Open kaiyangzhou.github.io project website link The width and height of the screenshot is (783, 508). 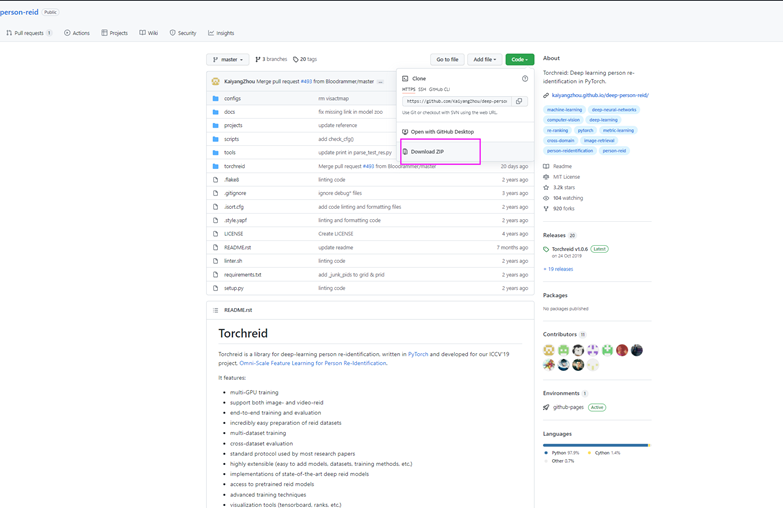tap(600, 95)
